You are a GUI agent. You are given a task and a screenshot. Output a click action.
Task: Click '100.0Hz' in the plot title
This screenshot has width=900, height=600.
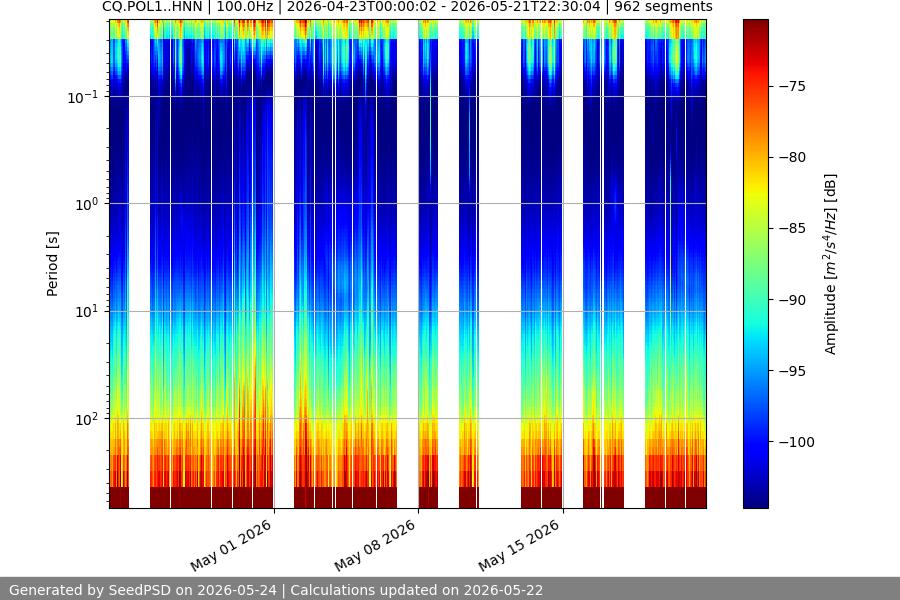point(245,7)
